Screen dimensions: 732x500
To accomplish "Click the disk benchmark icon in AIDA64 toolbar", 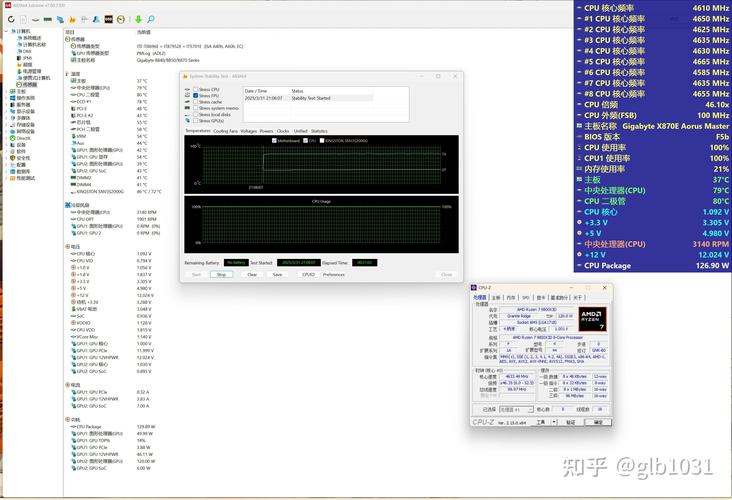I will [35, 20].
